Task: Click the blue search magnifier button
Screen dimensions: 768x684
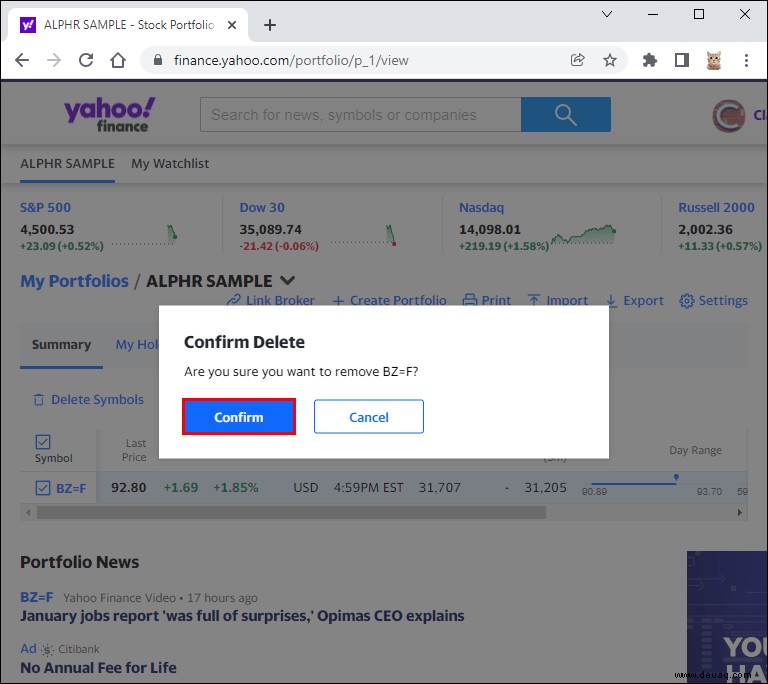Action: (566, 115)
